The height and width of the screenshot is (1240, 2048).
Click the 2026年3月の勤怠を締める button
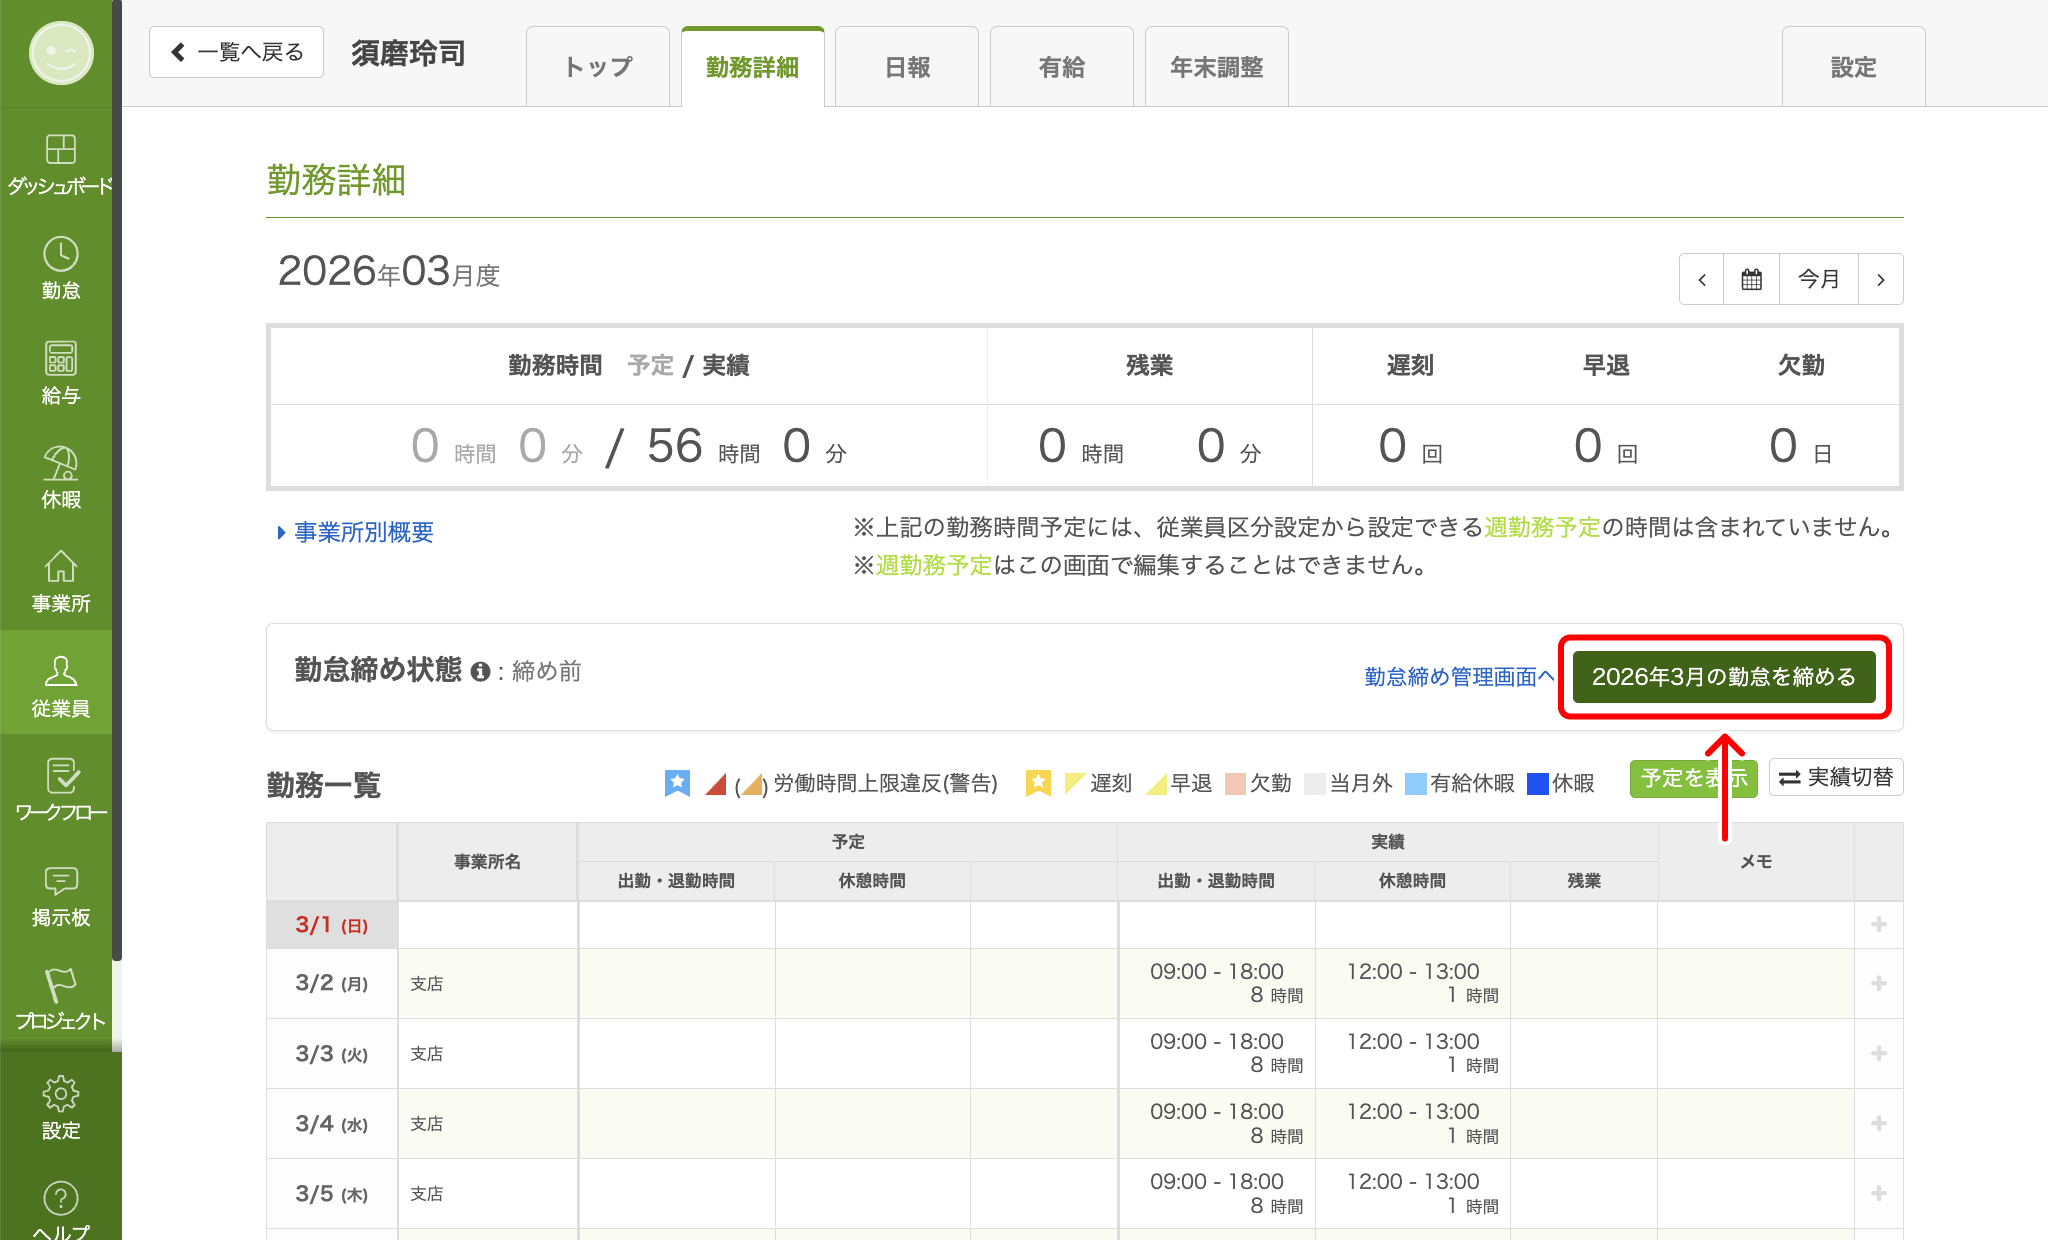click(x=1725, y=677)
